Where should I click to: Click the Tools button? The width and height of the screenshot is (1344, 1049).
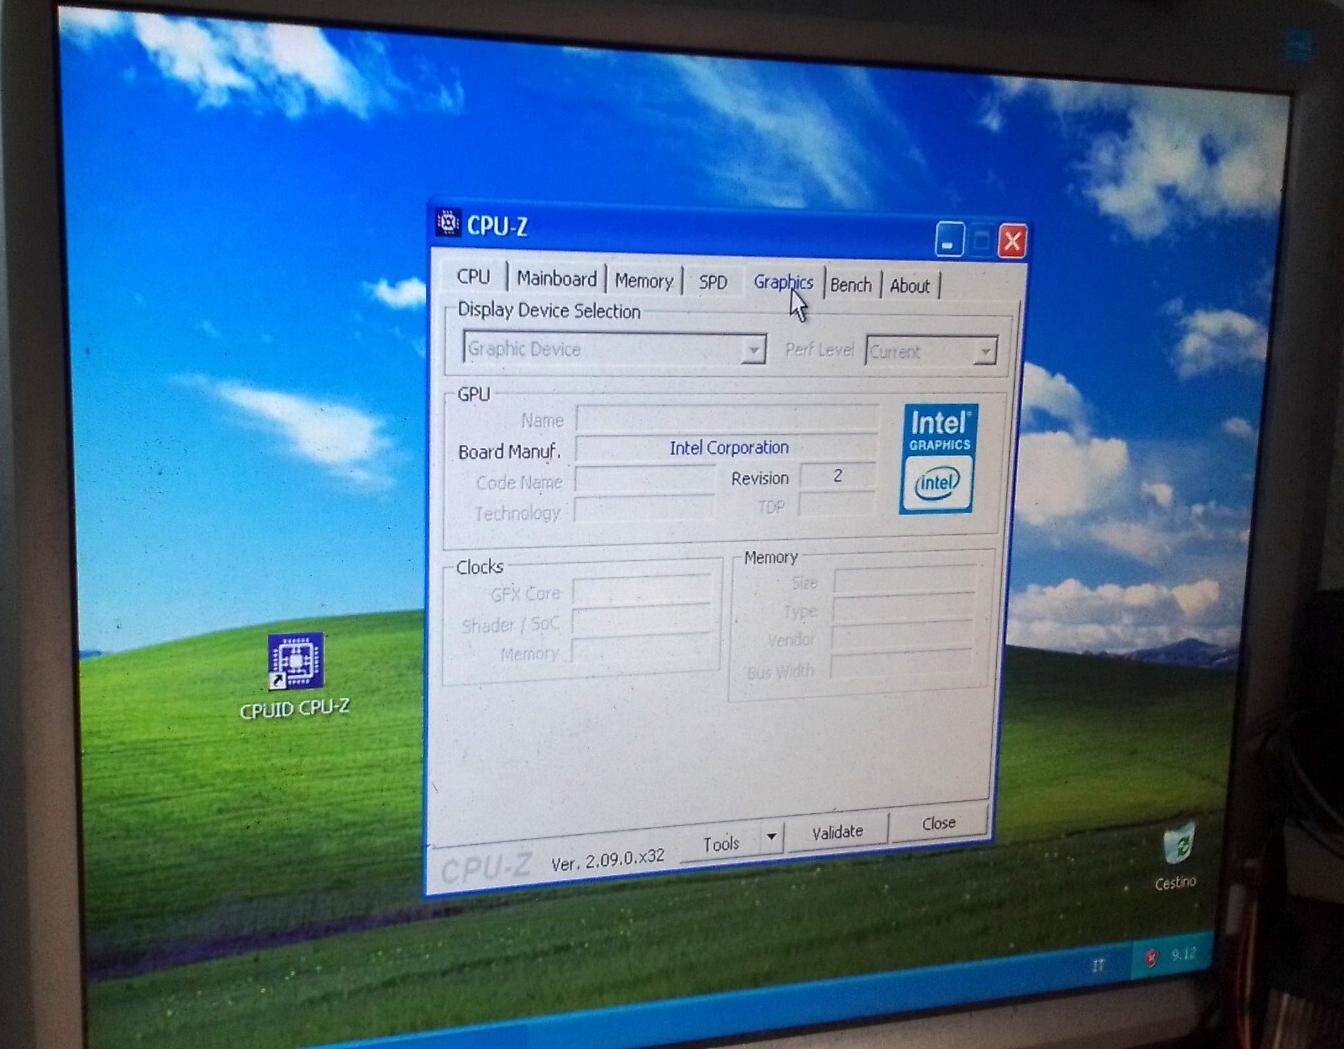click(x=720, y=844)
